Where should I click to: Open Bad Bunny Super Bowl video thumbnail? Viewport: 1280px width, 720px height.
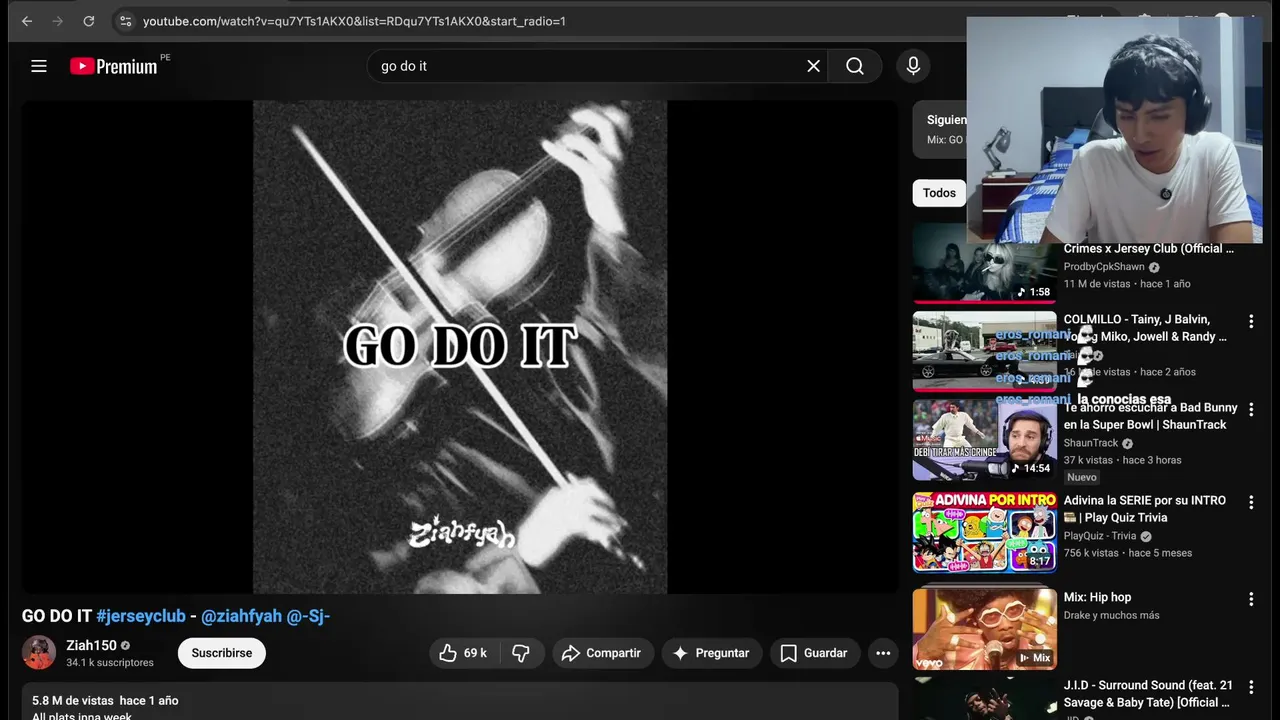984,440
